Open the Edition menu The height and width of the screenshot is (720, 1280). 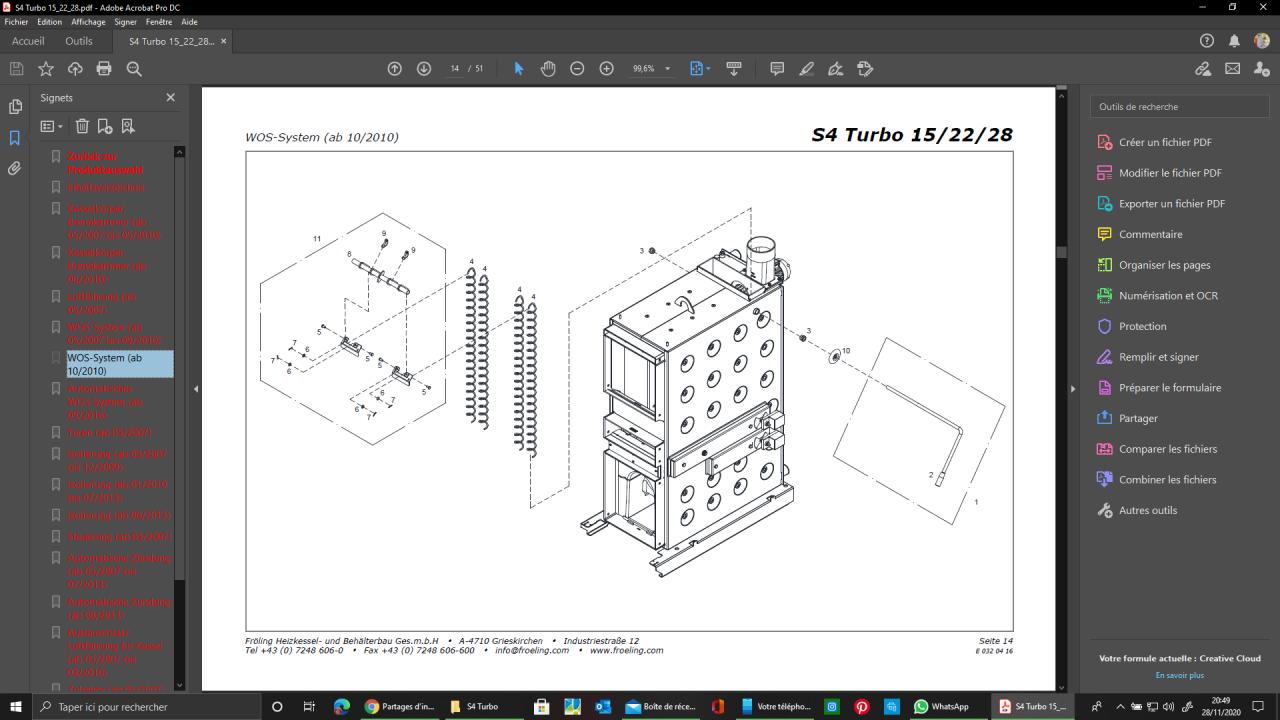[49, 22]
